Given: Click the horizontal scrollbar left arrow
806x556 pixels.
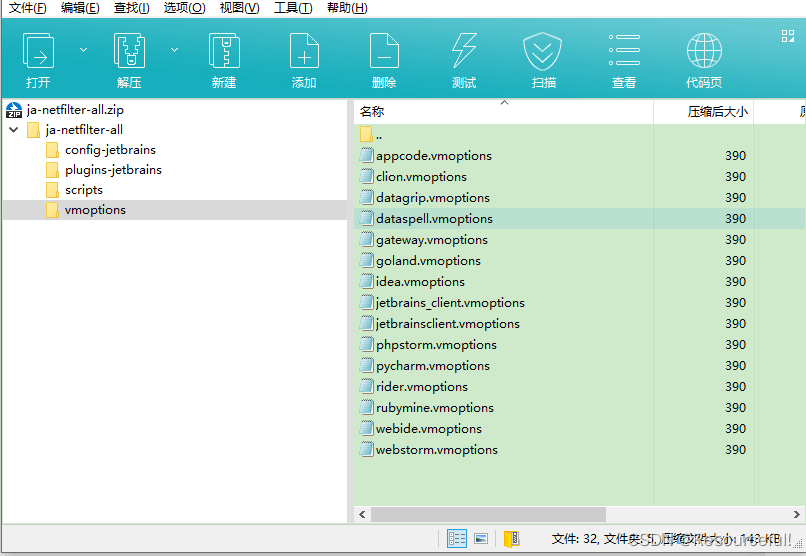Looking at the screenshot, I should (362, 514).
